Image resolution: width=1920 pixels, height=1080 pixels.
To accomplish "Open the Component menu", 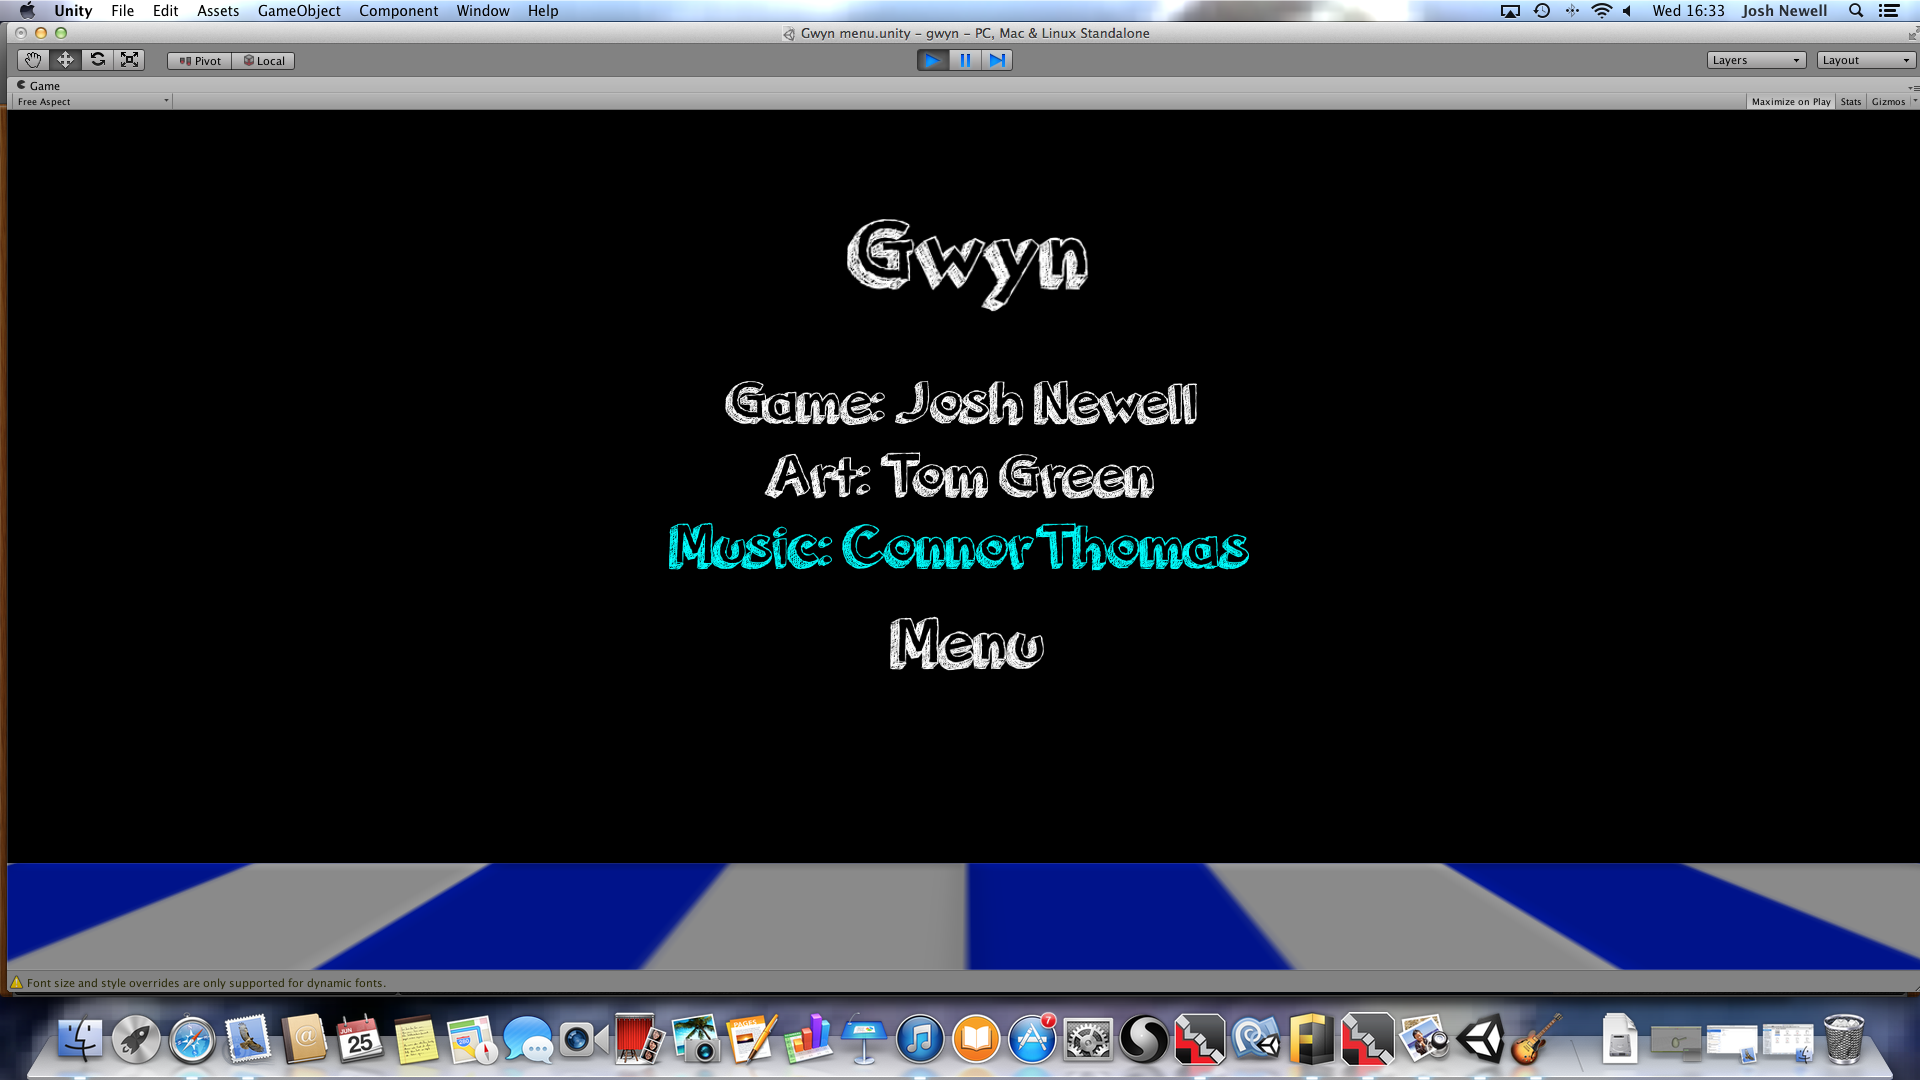I will point(398,11).
